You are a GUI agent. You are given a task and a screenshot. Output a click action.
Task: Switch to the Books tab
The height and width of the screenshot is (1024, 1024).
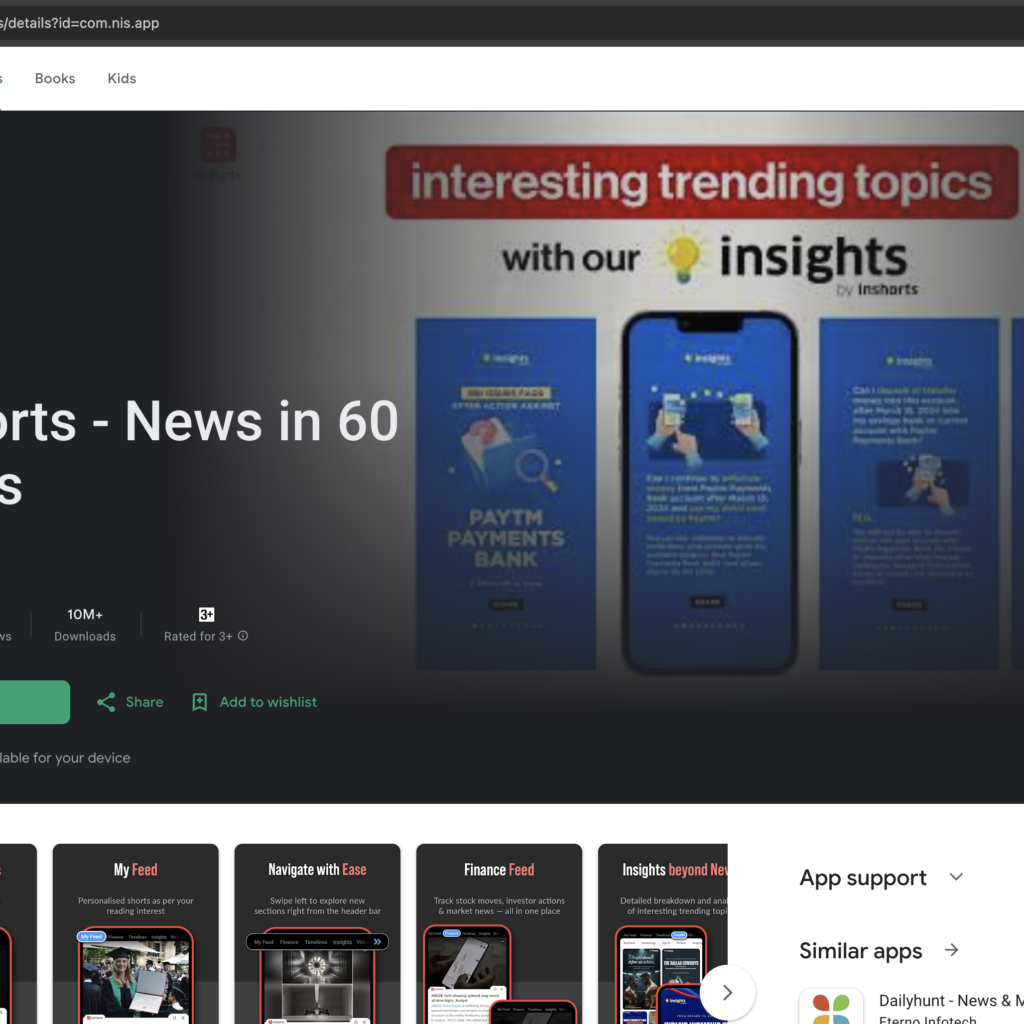[x=55, y=78]
